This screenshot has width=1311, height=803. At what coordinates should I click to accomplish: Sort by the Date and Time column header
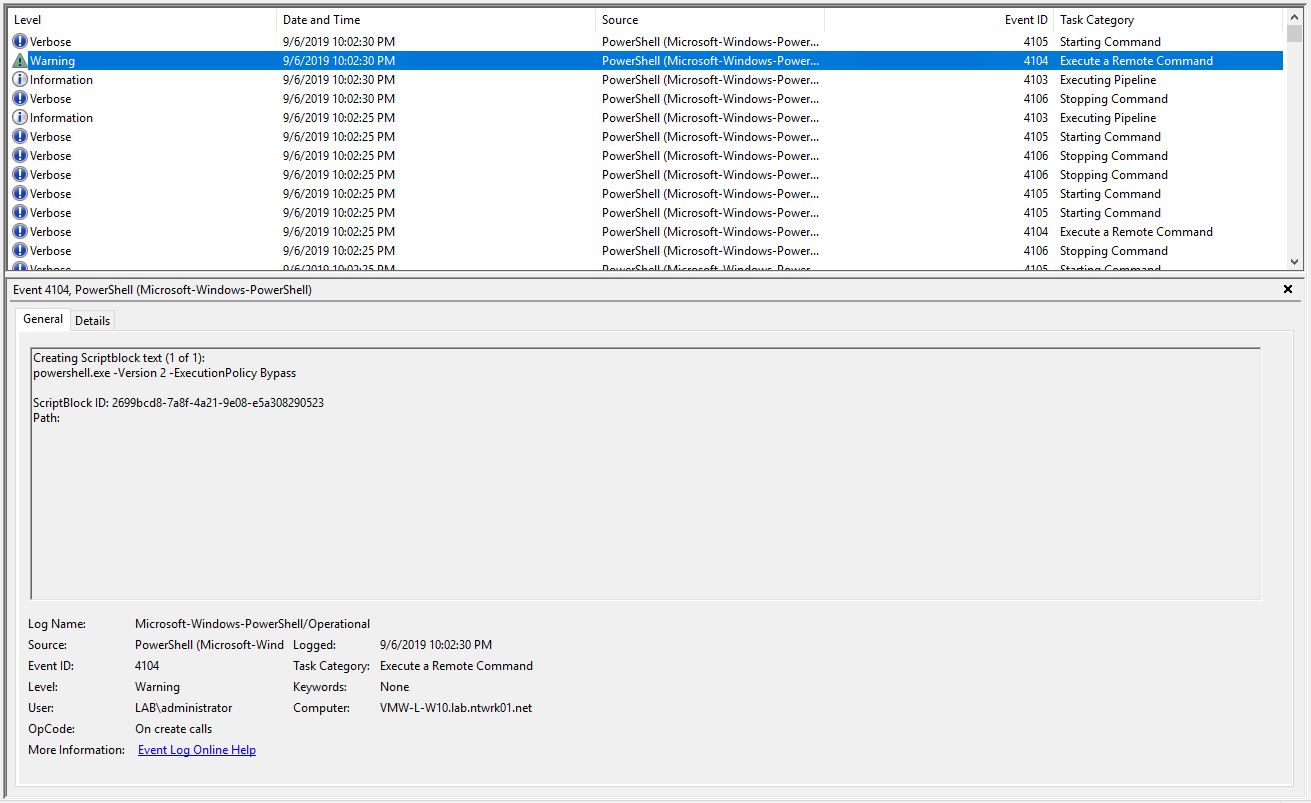tap(435, 20)
